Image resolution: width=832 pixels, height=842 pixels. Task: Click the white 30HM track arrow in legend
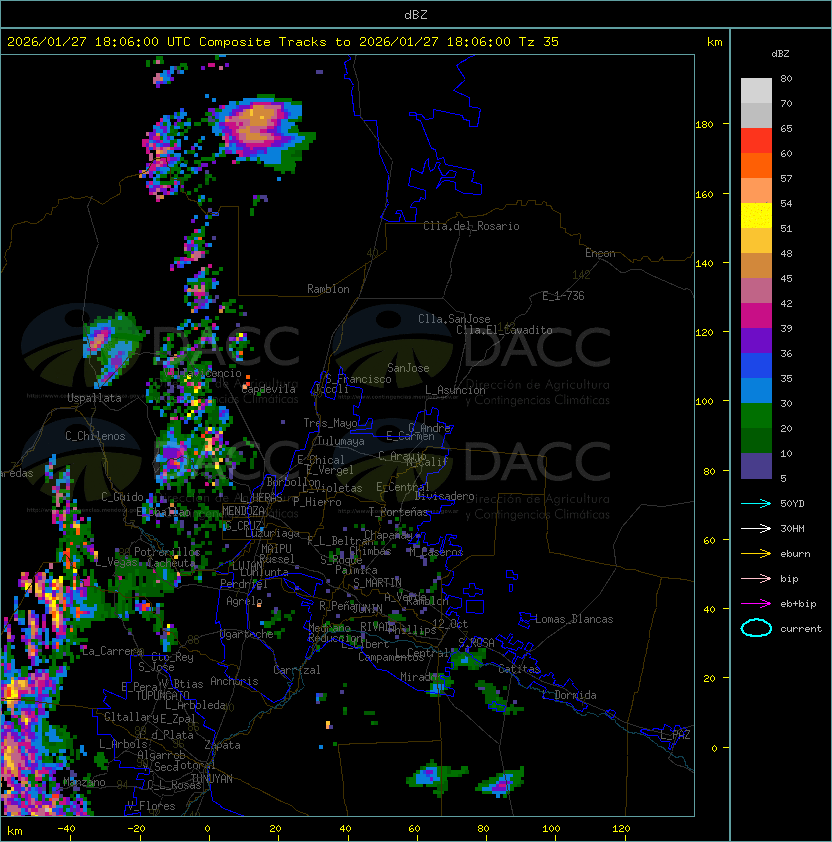coord(756,528)
